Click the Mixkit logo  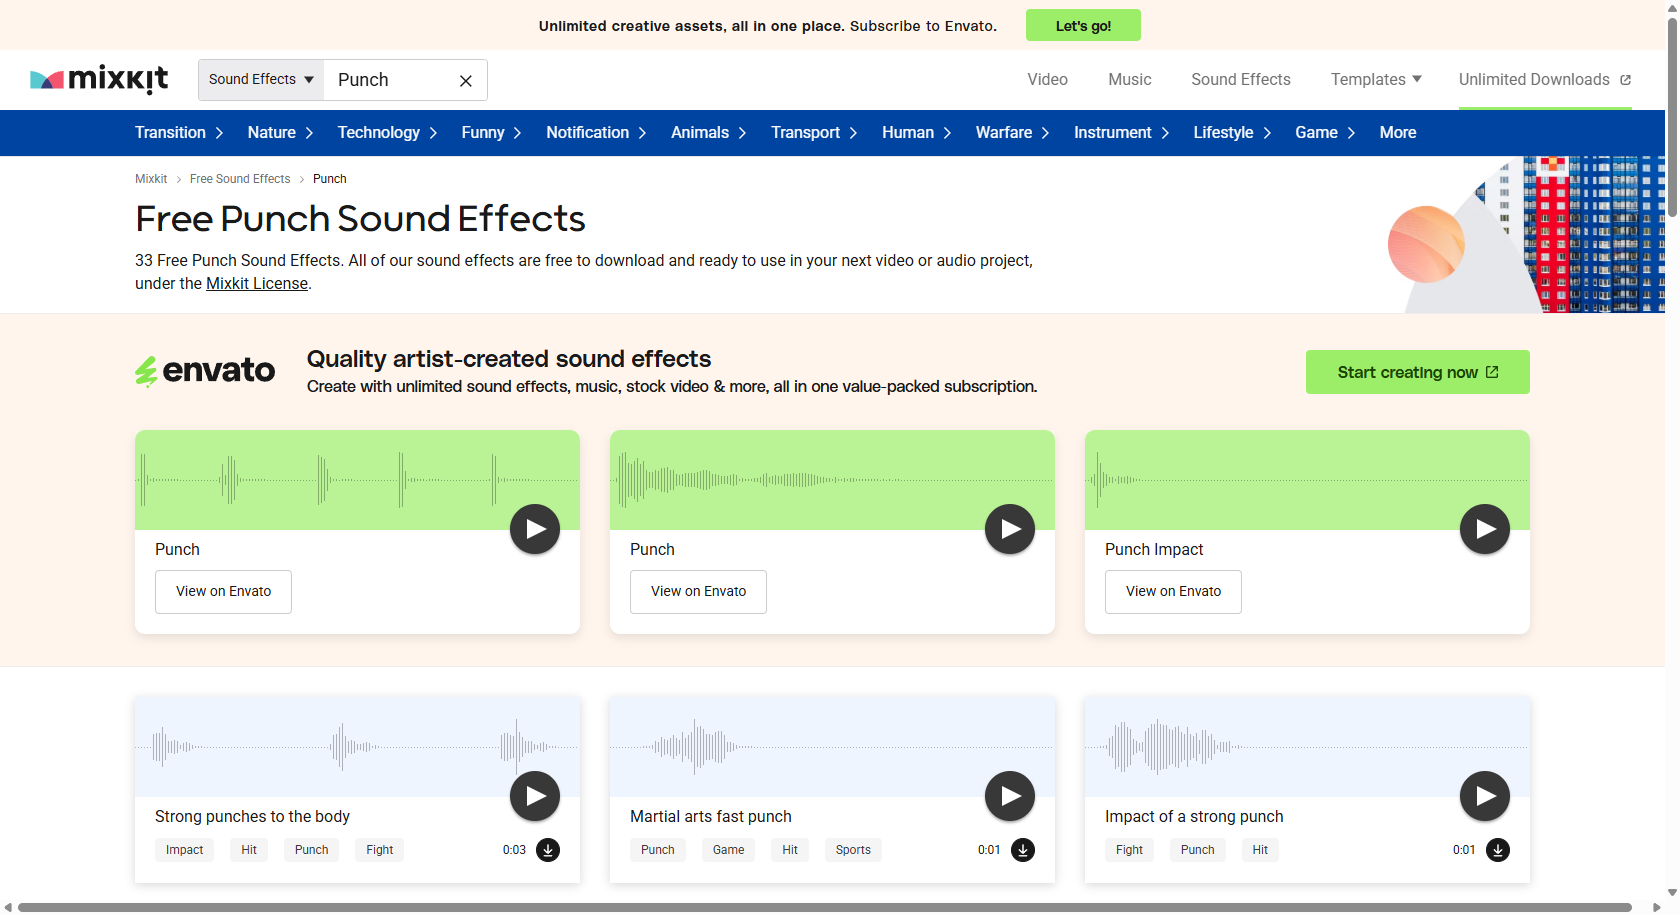point(99,79)
